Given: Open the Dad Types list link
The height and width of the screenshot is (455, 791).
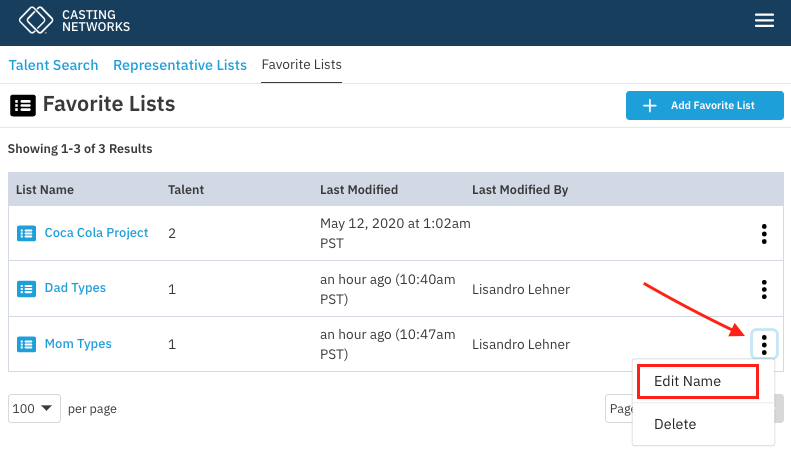Looking at the screenshot, I should [75, 288].
